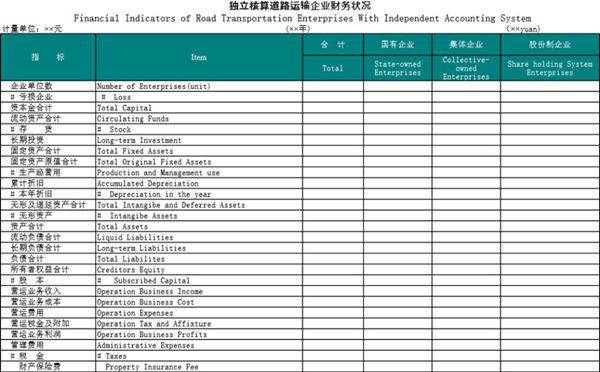Select the 'Total Fixed Assets' cell

click(199, 151)
